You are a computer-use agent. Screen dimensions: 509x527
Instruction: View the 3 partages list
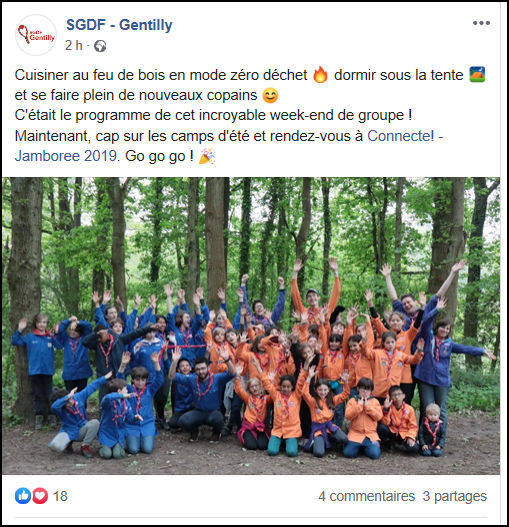455,496
